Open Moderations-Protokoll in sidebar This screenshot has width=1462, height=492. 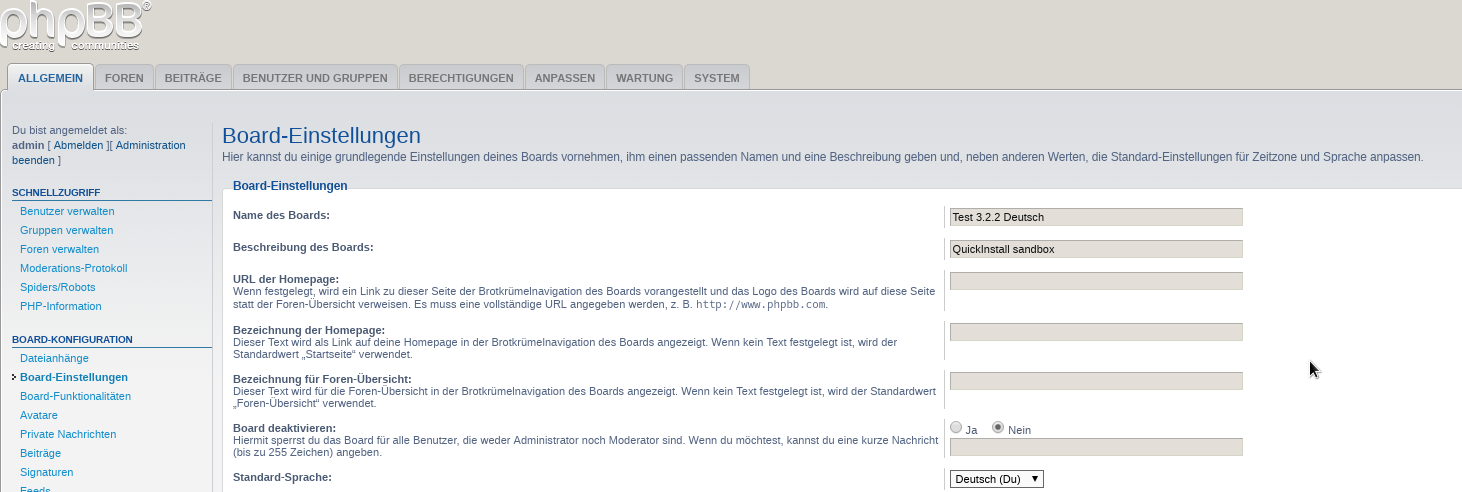point(73,268)
